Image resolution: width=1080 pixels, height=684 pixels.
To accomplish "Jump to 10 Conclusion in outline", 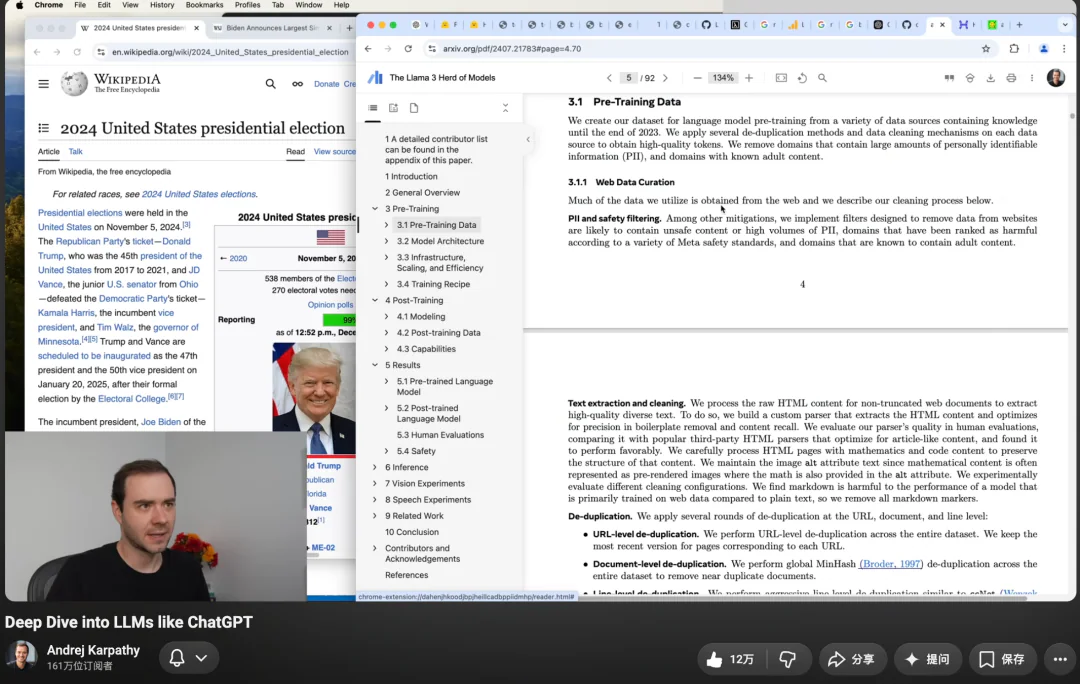I will [x=412, y=532].
